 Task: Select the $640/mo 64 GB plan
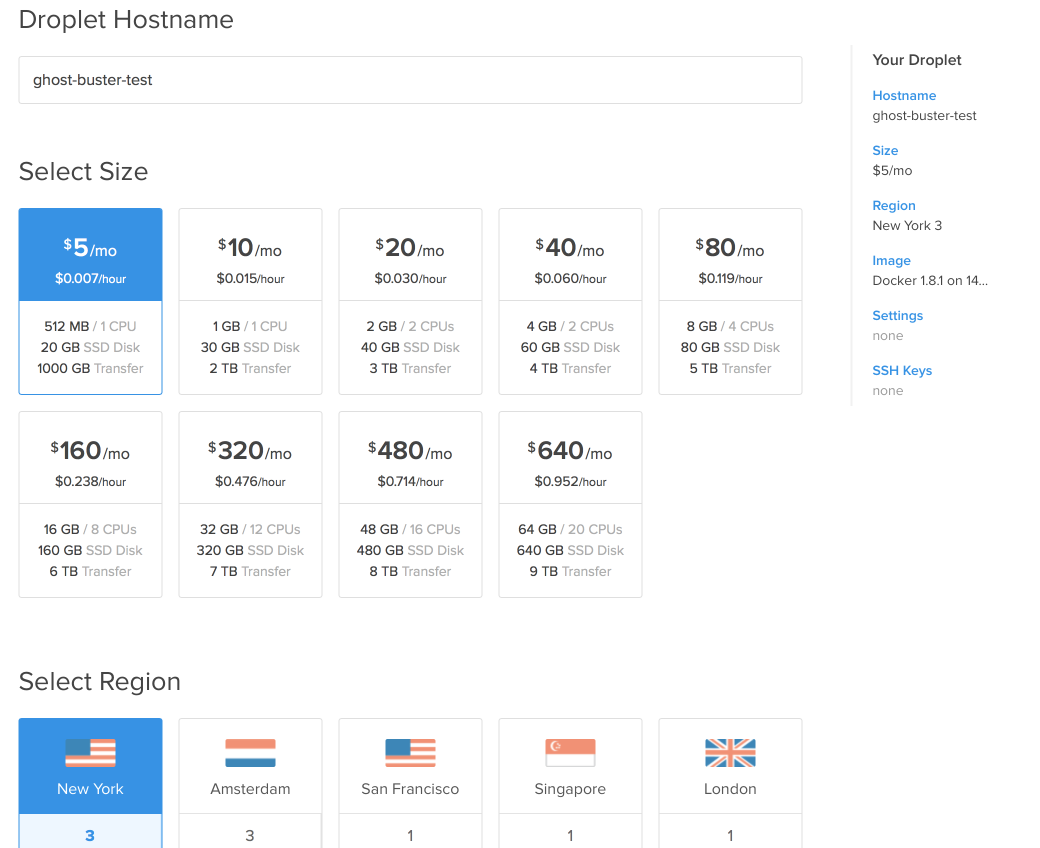click(570, 504)
